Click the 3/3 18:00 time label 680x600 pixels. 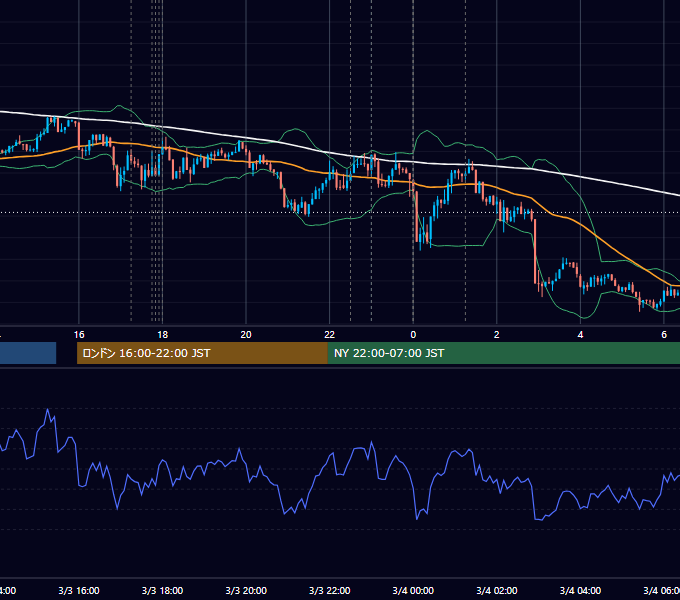pos(162,590)
